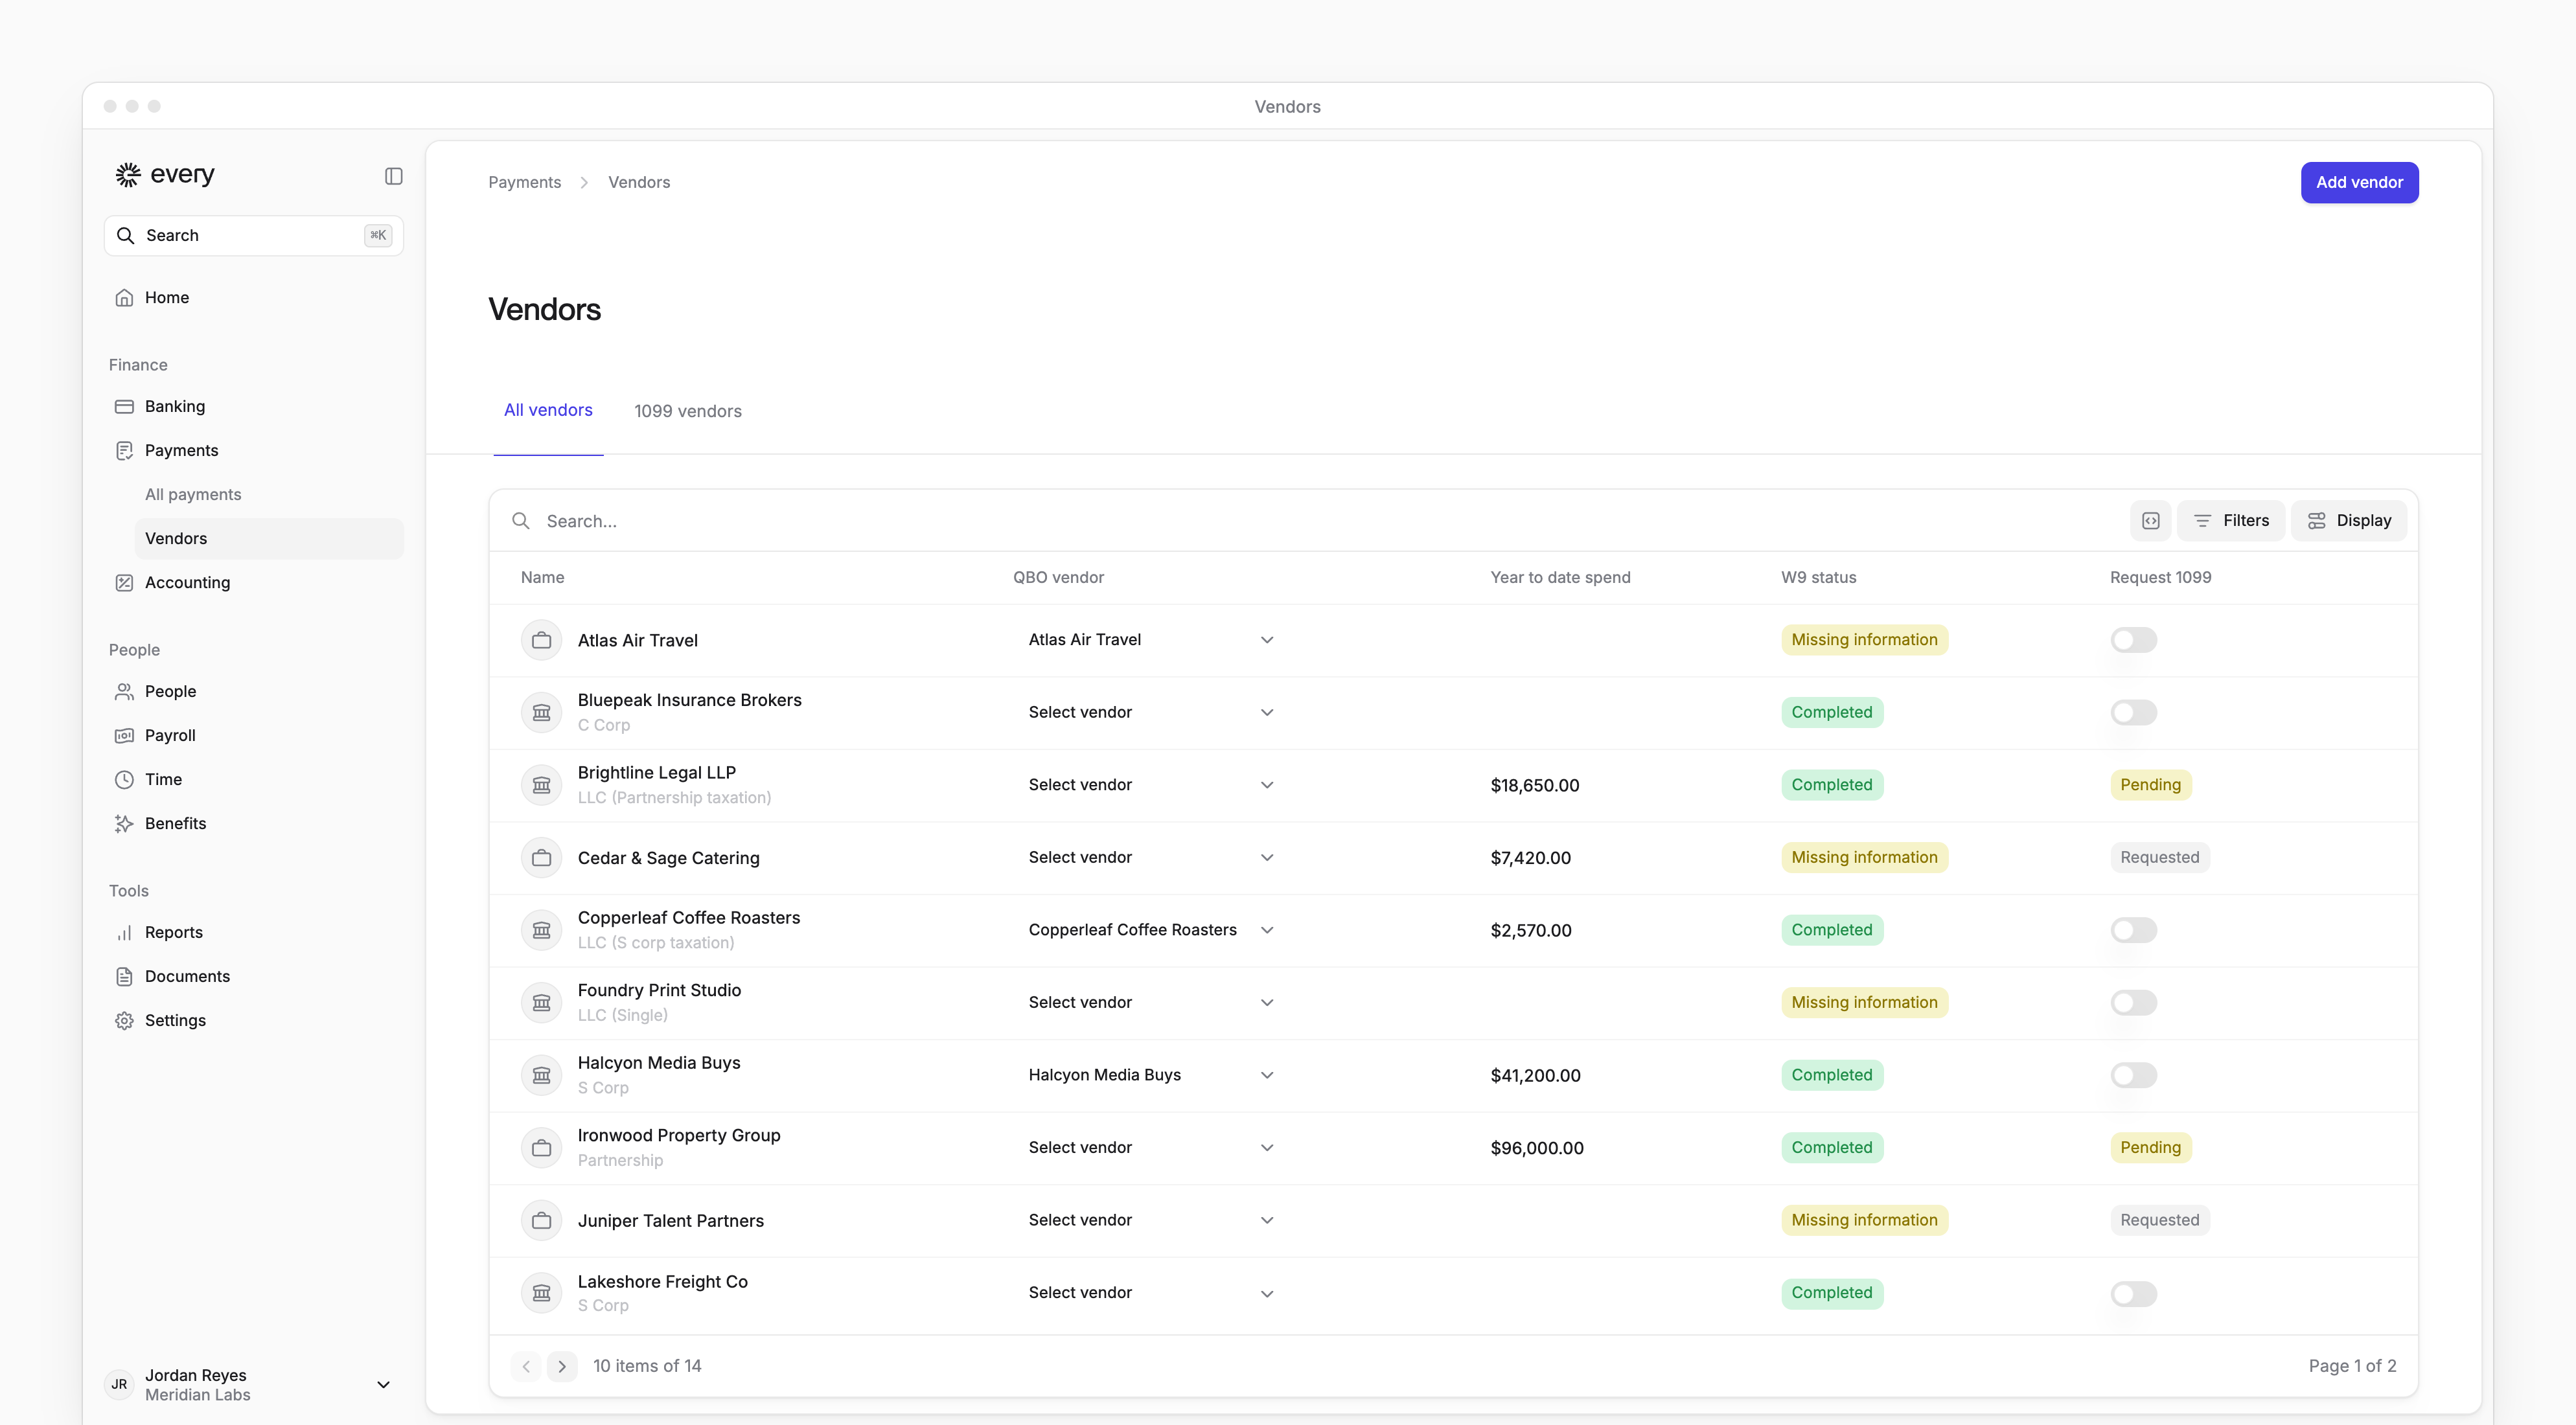Click the Halcyon Media Buys bank icon
Image resolution: width=2576 pixels, height=1425 pixels.
coord(541,1075)
